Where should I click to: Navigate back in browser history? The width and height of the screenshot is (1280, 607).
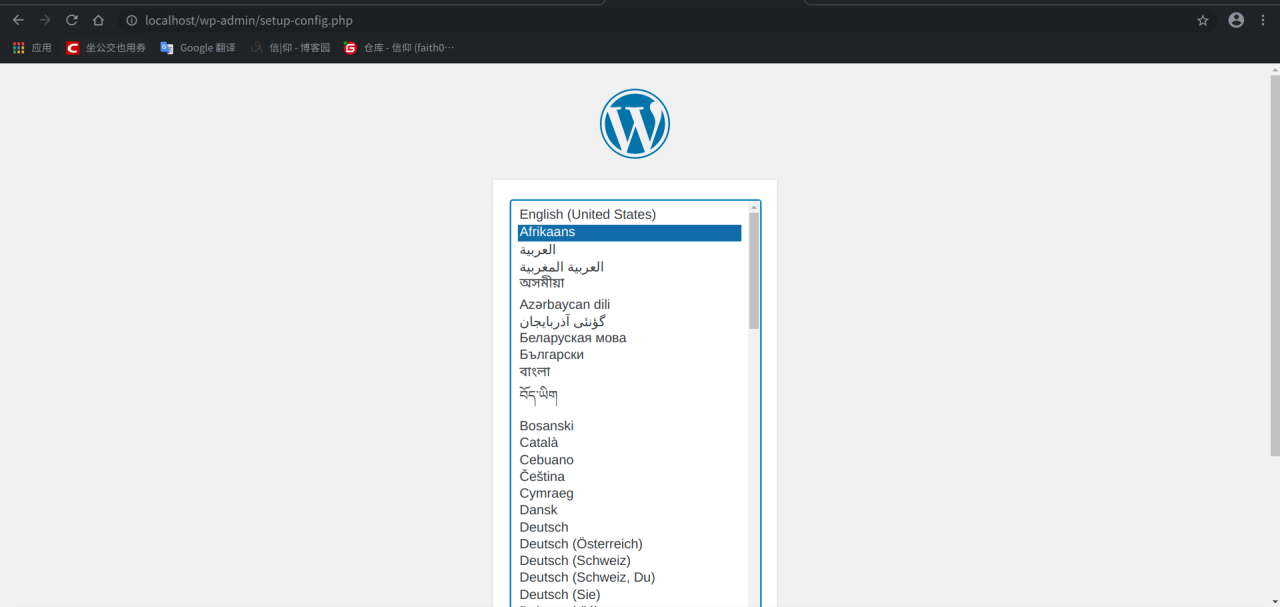[17, 19]
